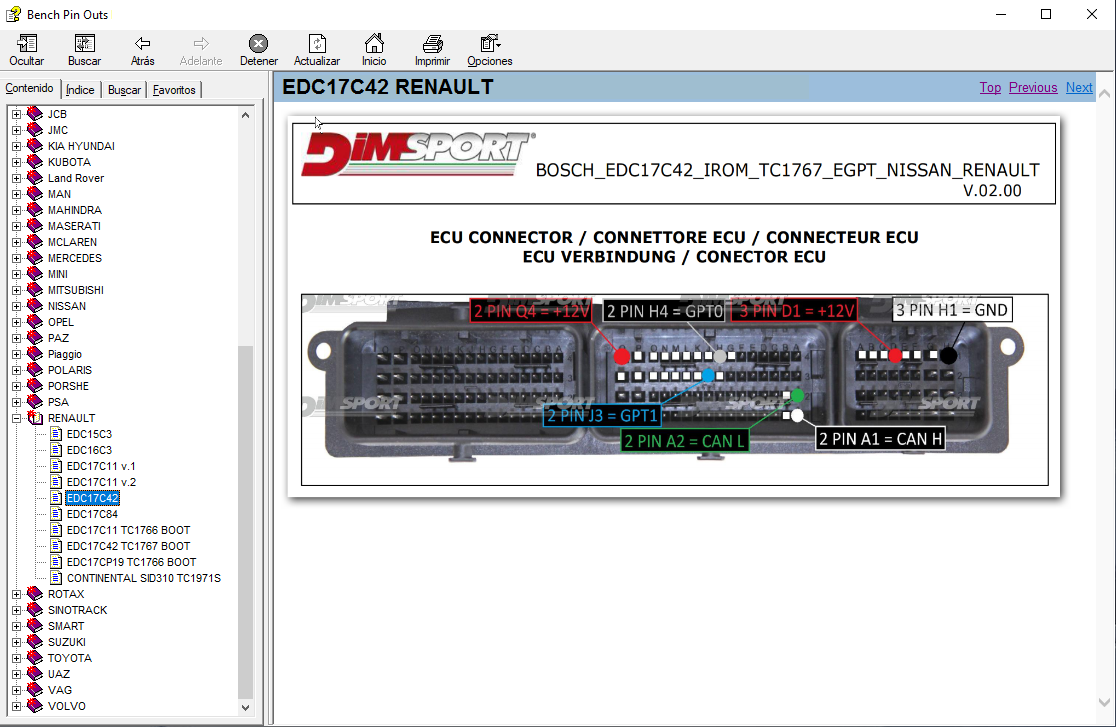Screen dimensions: 1116x727
Task: Click the EDC17C84 document icon
Action: coord(56,514)
